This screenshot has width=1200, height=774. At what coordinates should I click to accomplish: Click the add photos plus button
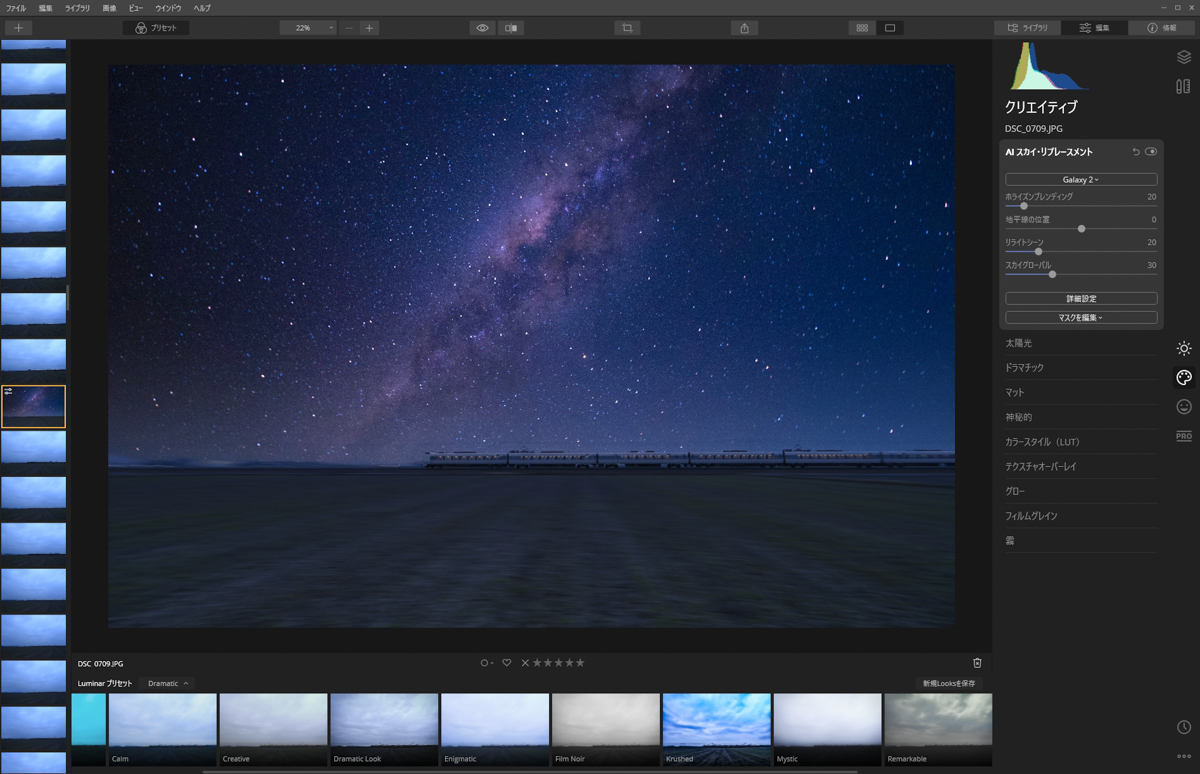[18, 28]
